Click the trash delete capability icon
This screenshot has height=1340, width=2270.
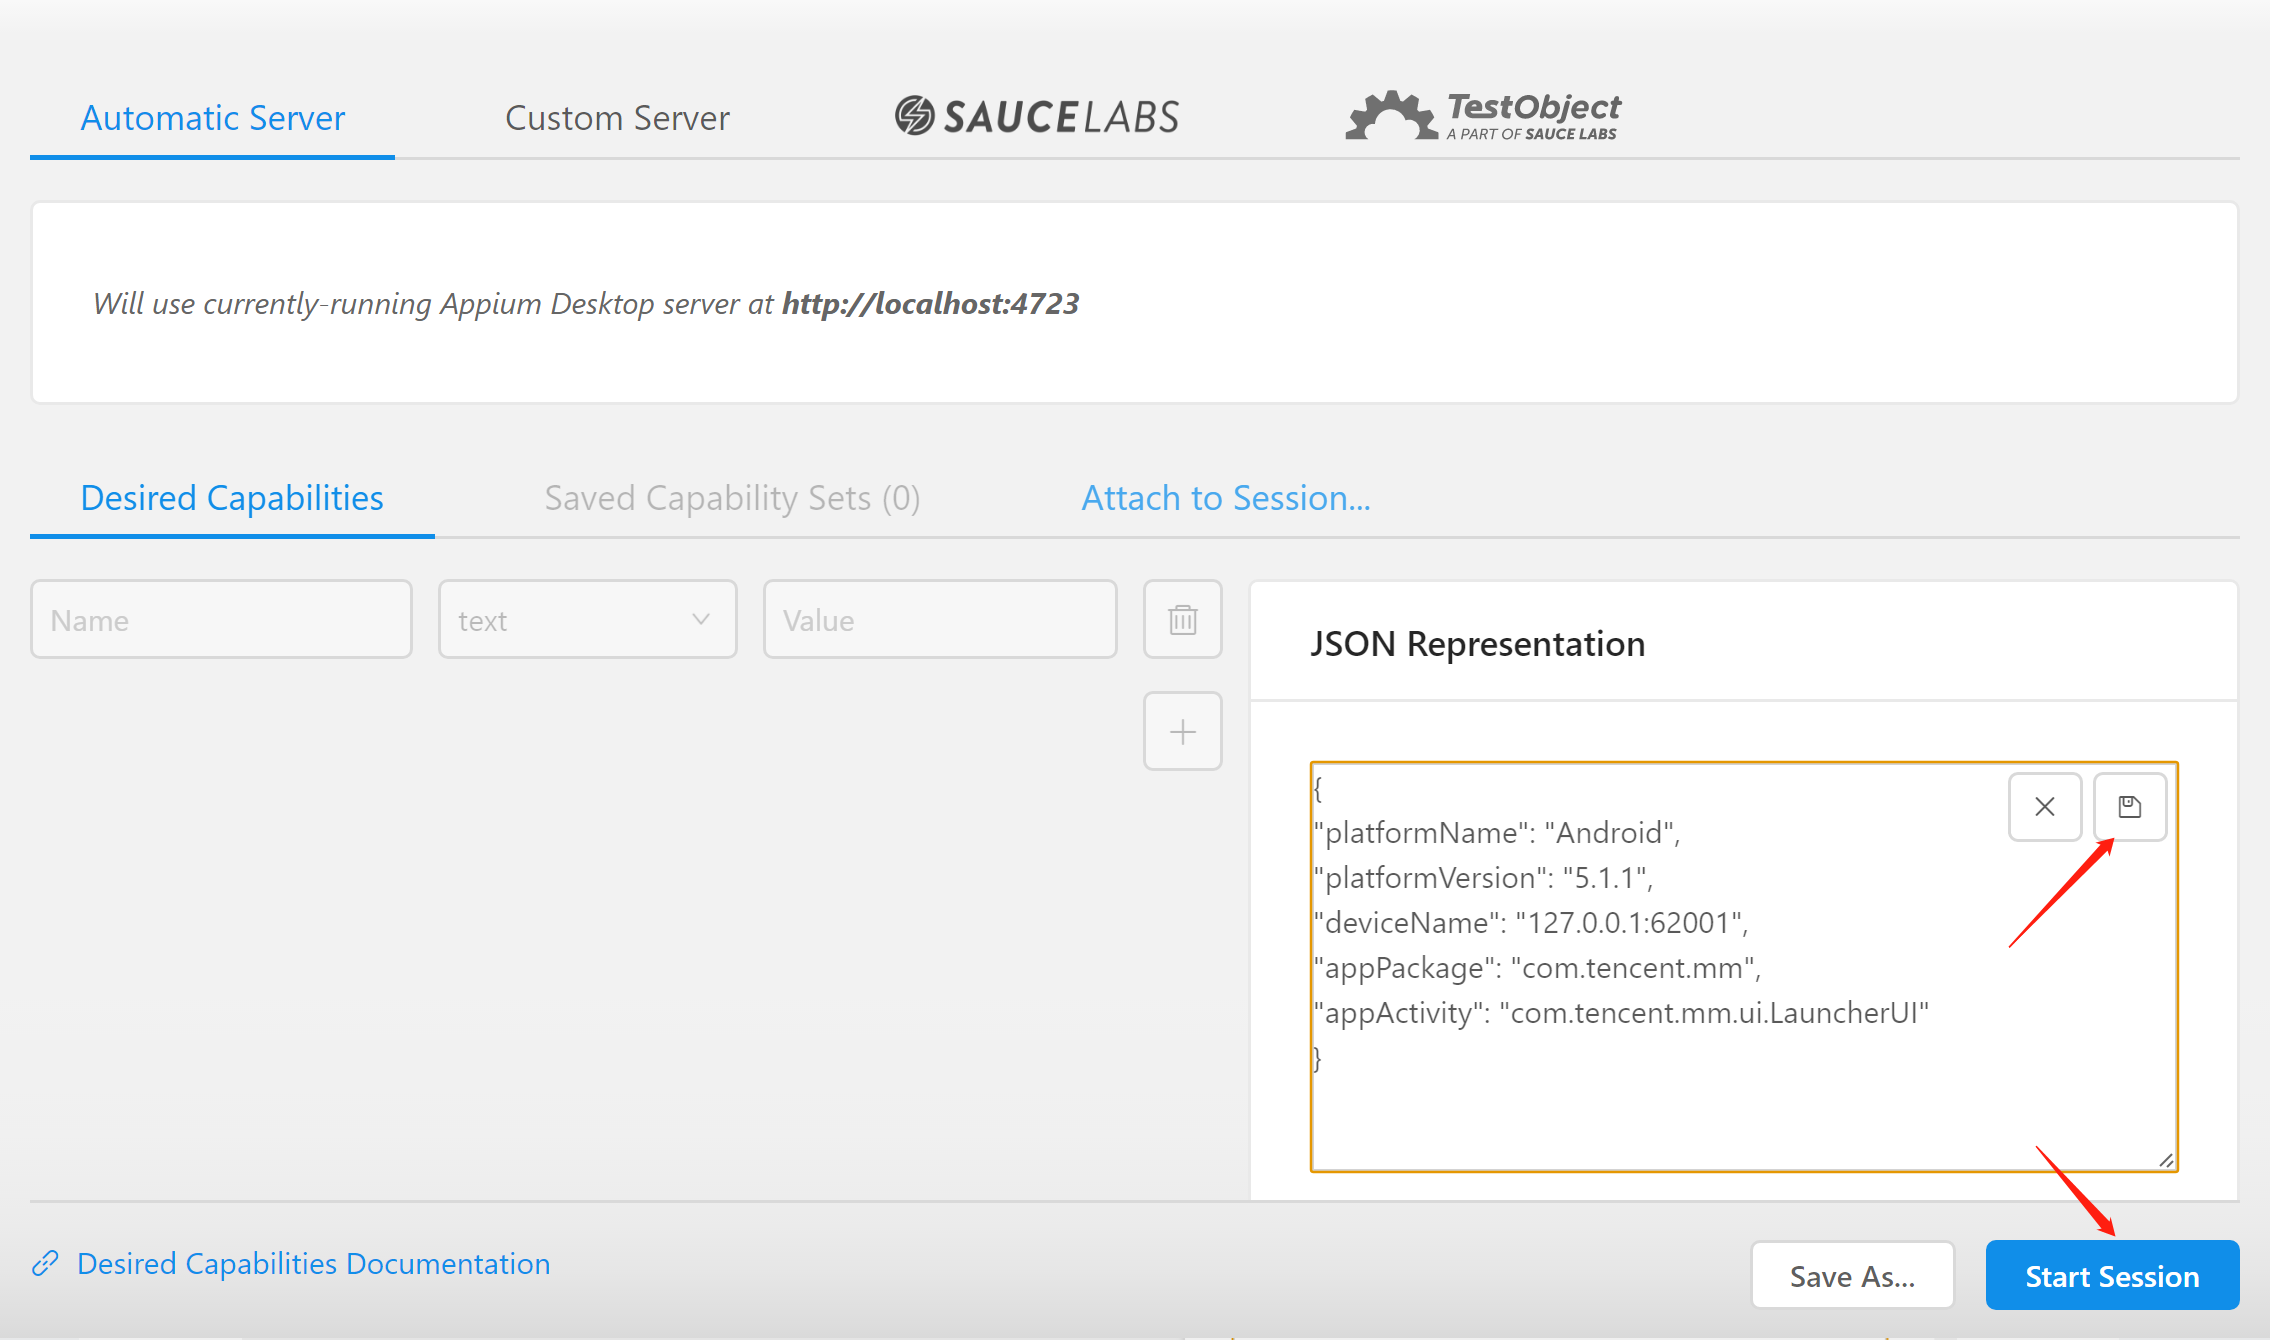1182,620
